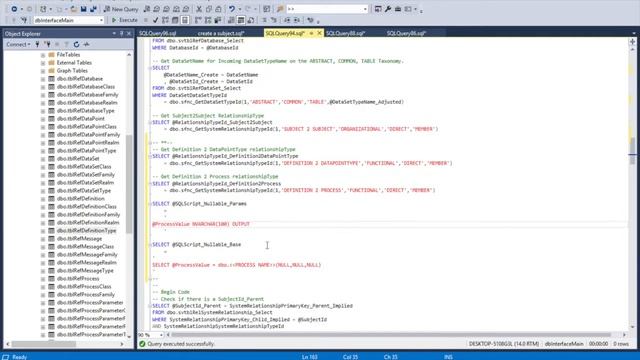Switch to SQLQuery86.sql tab
Image resolution: width=640 pixels, height=360 pixels.
coord(406,33)
